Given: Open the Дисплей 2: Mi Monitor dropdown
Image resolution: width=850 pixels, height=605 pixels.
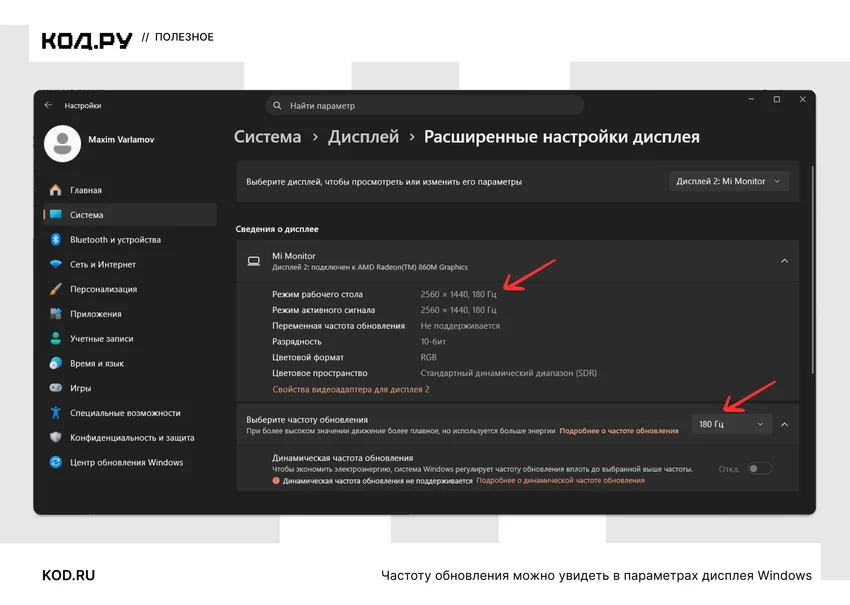Looking at the screenshot, I should tap(729, 181).
